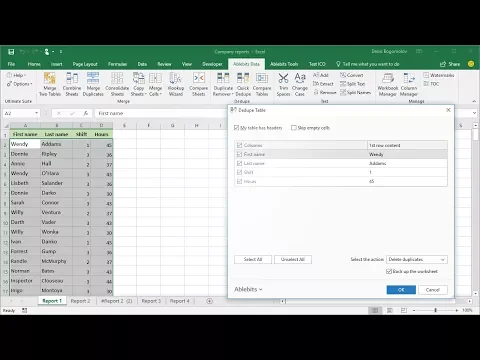Viewport: 480px width, 360px height.
Task: Open the Change Case tool
Action: click(300, 84)
